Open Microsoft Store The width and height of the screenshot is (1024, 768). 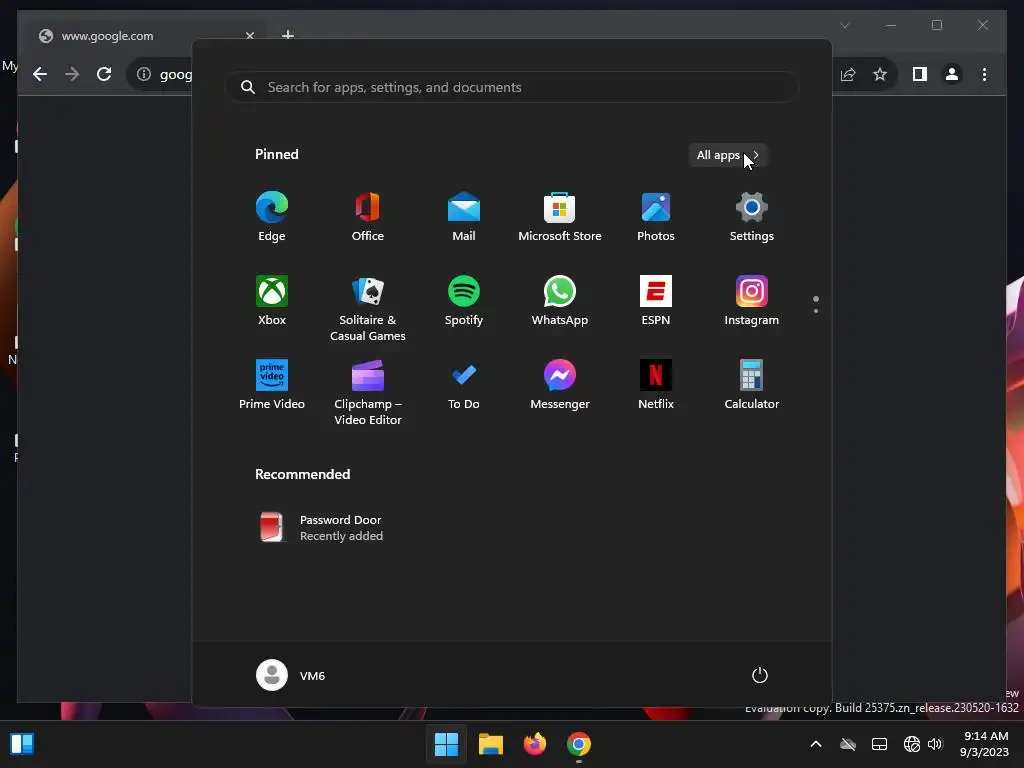560,217
